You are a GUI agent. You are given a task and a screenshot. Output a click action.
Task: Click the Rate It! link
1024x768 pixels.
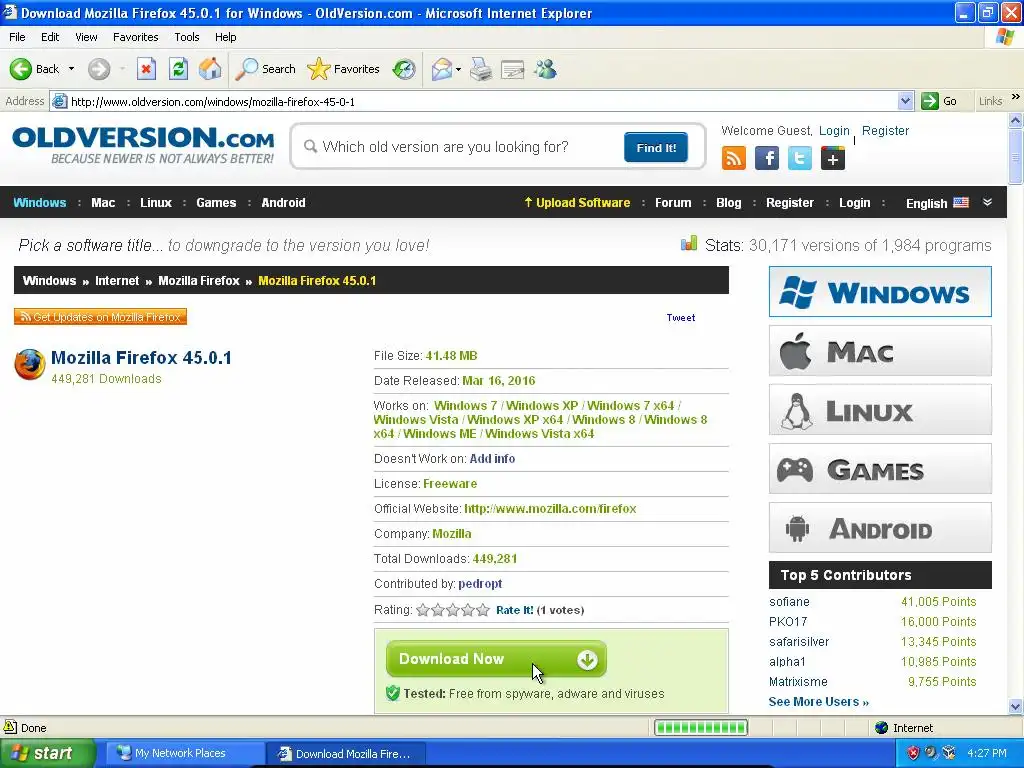515,610
